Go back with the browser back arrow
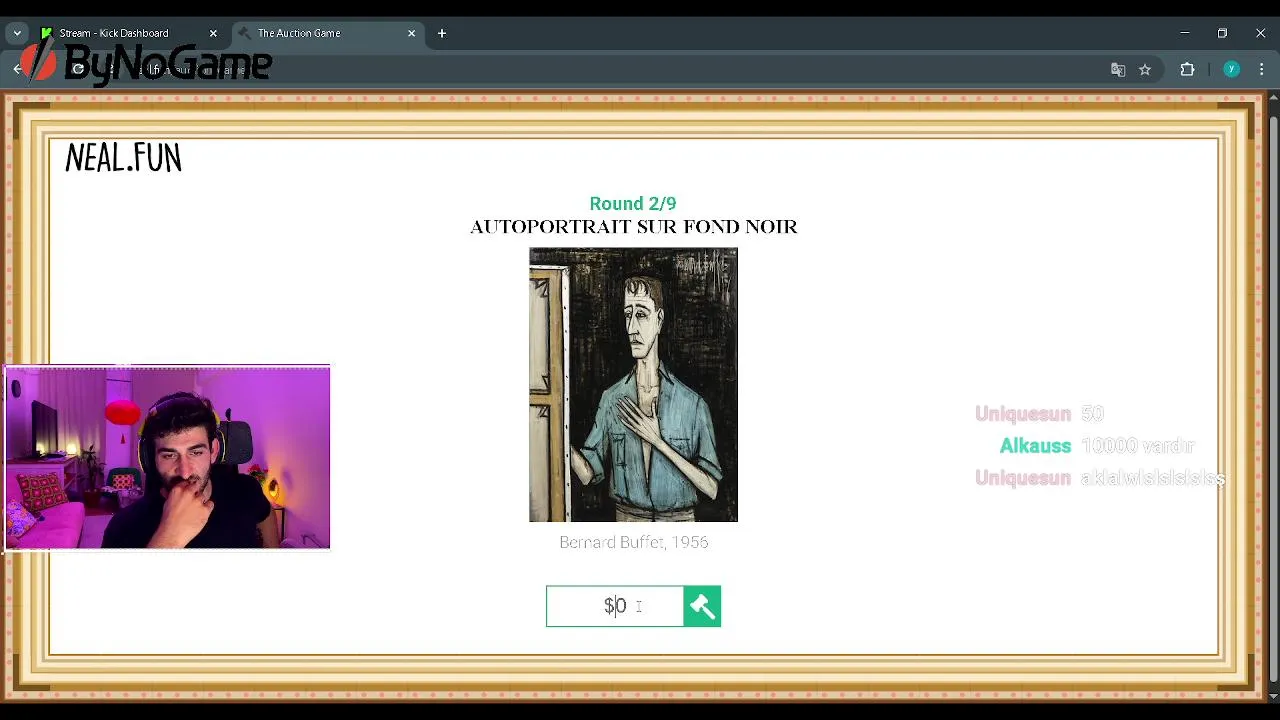1280x720 pixels. coord(17,69)
